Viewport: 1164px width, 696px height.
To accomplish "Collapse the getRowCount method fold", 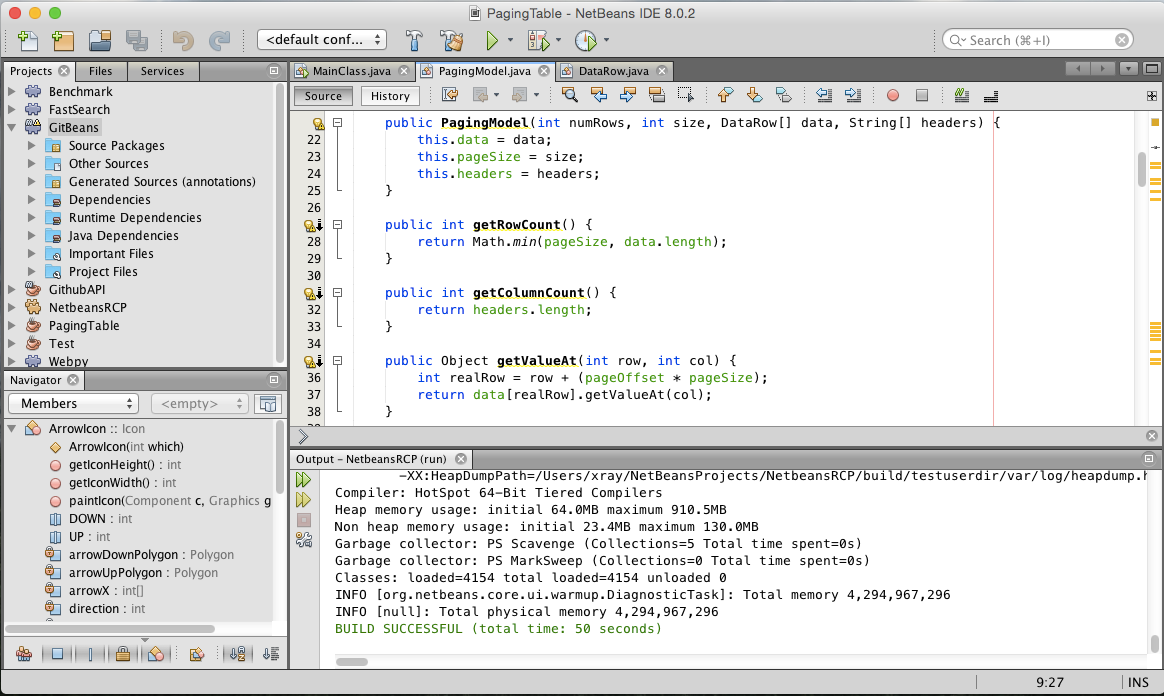I will [x=338, y=224].
